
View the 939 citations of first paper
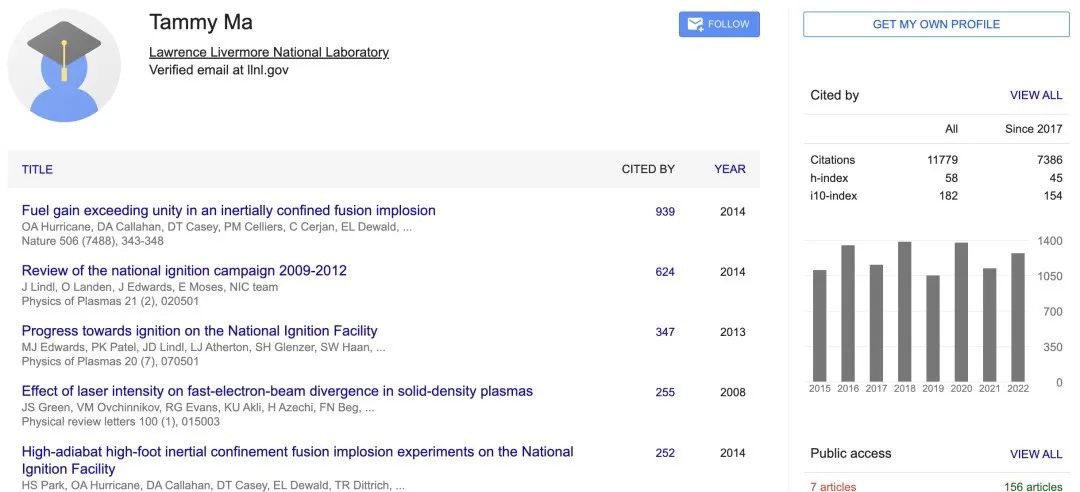664,212
